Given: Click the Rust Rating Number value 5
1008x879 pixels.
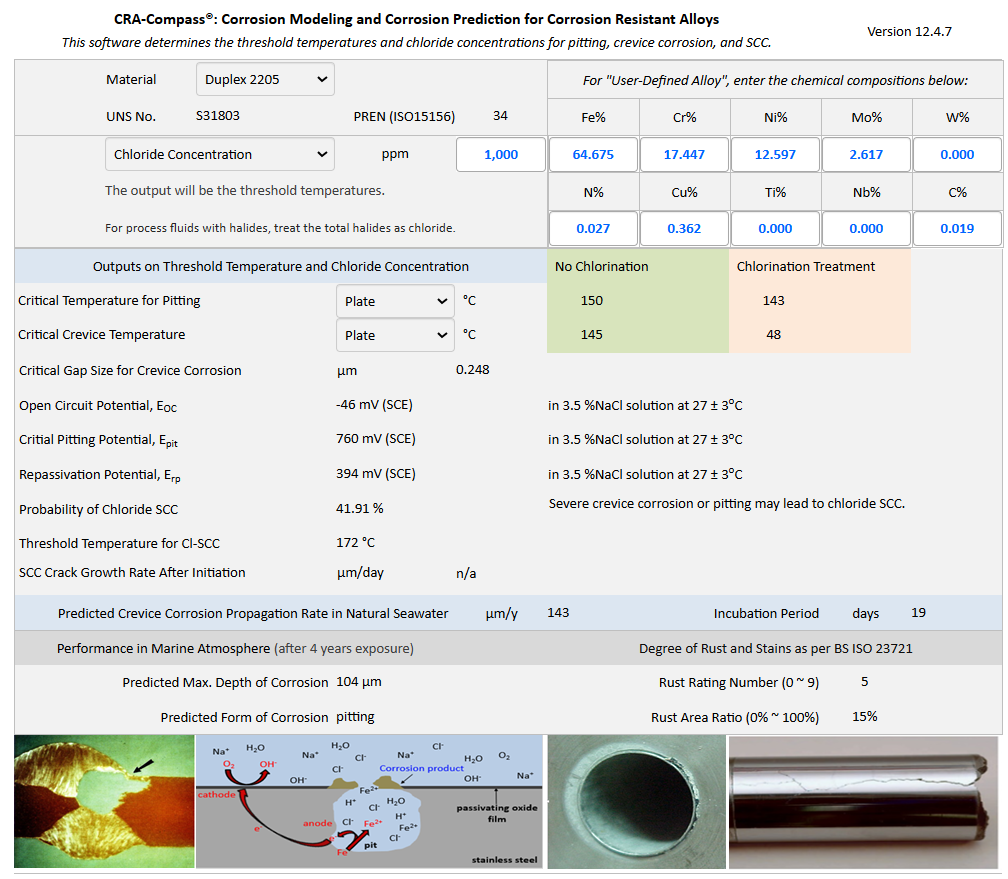Looking at the screenshot, I should (865, 682).
